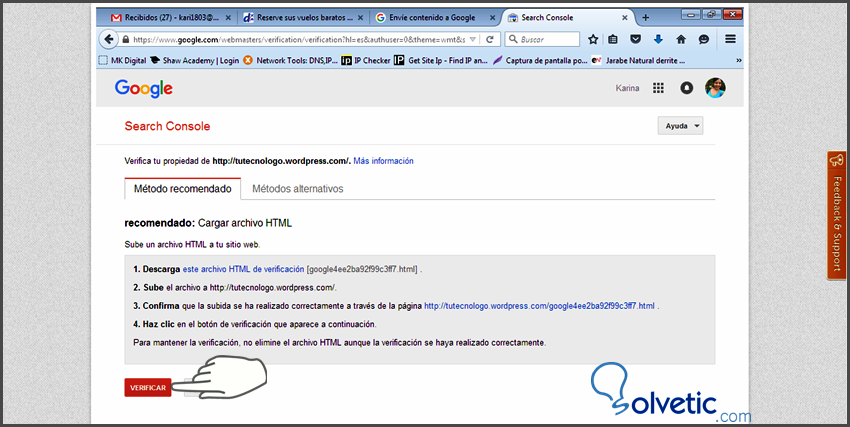
Task: Open the Más información link
Action: pos(383,161)
